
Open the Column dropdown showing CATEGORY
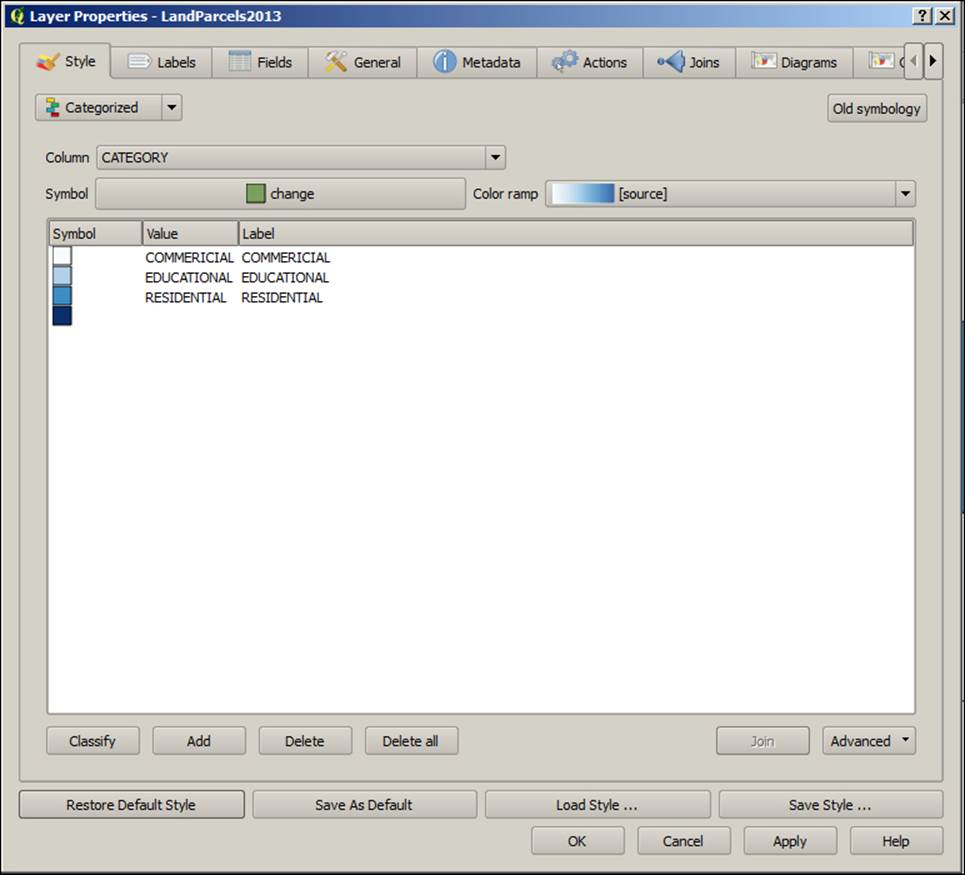click(x=494, y=157)
